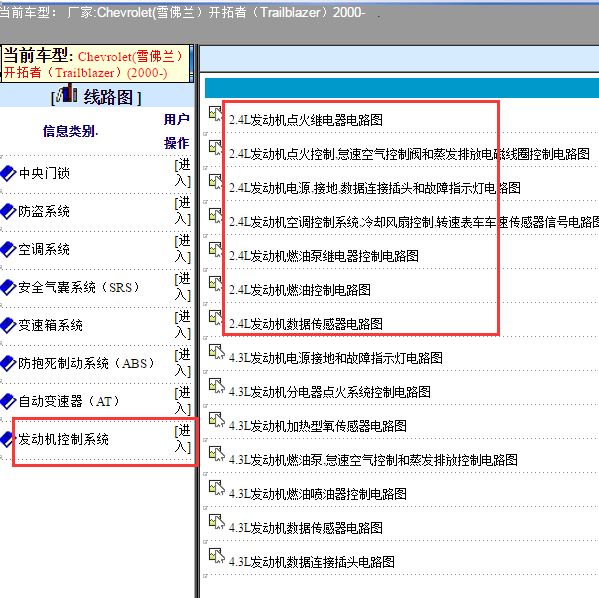
Task: Open 4.3L发动机分电器点火系统控制电路图
Action: click(x=330, y=392)
